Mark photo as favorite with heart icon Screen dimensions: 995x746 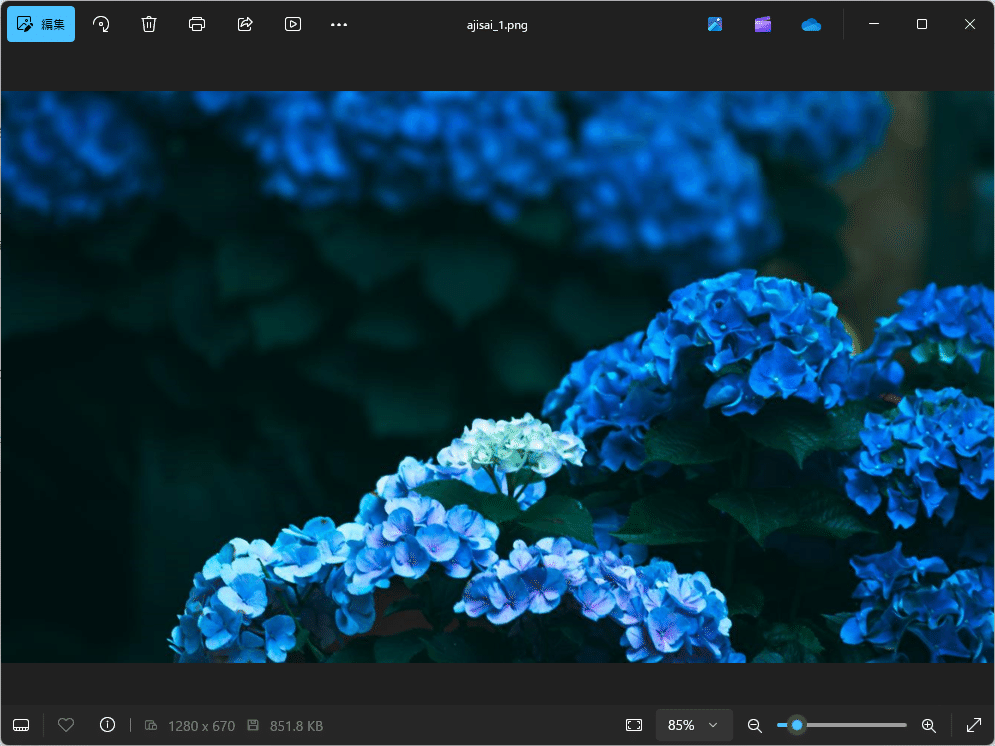pyautogui.click(x=66, y=724)
